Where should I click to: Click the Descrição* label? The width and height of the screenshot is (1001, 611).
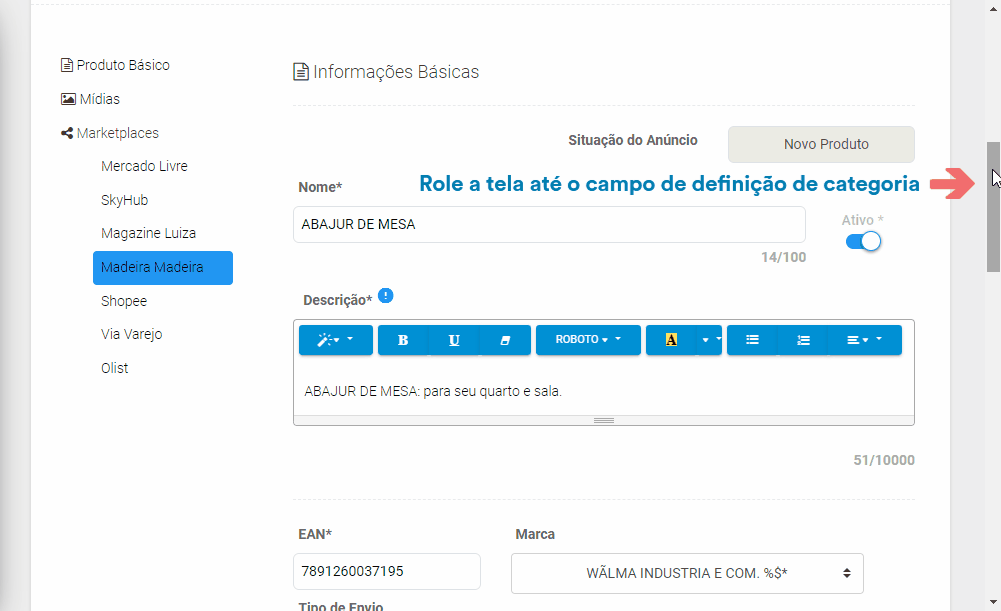click(337, 300)
